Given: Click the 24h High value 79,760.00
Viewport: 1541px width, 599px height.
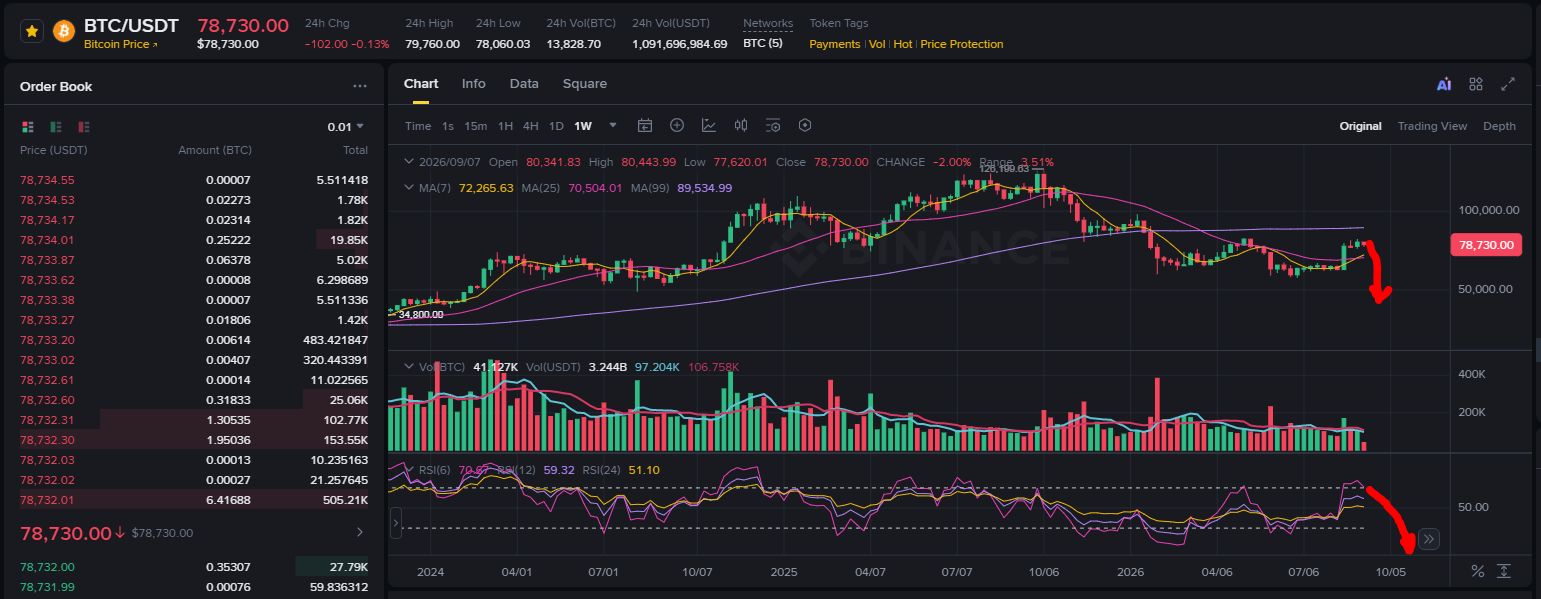Looking at the screenshot, I should pos(432,44).
